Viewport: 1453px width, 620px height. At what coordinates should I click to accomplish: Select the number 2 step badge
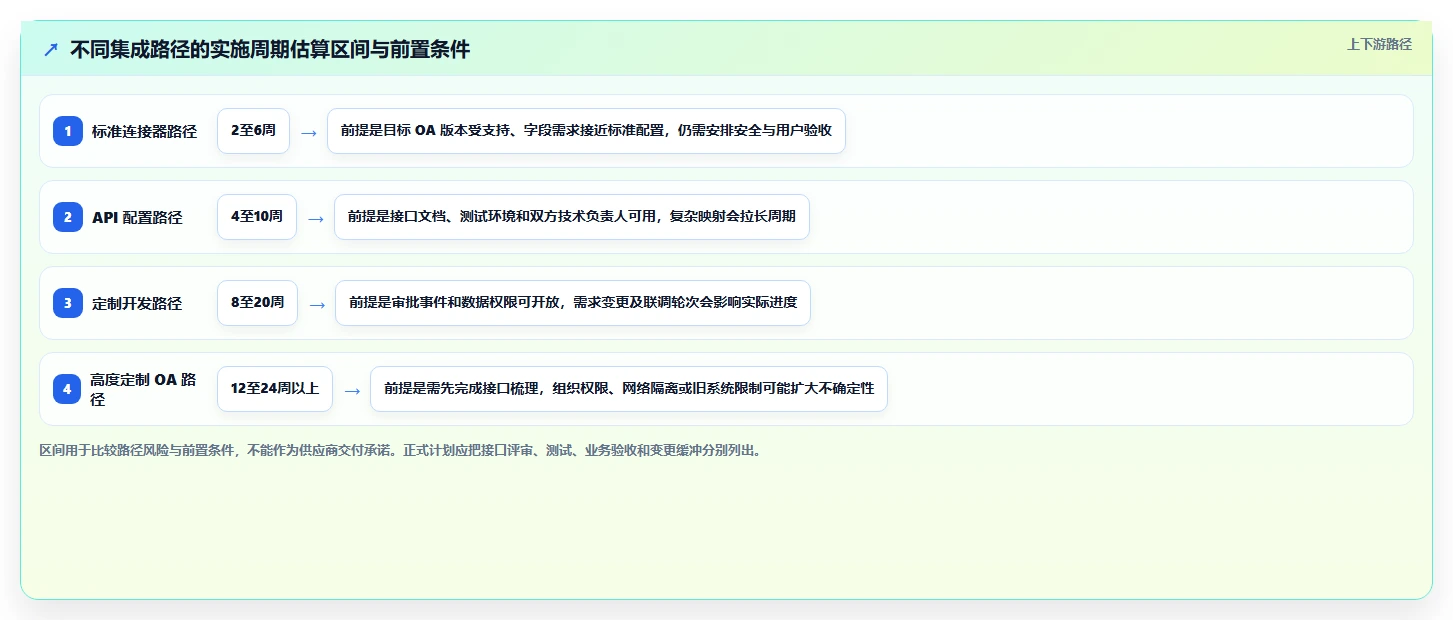(x=68, y=217)
